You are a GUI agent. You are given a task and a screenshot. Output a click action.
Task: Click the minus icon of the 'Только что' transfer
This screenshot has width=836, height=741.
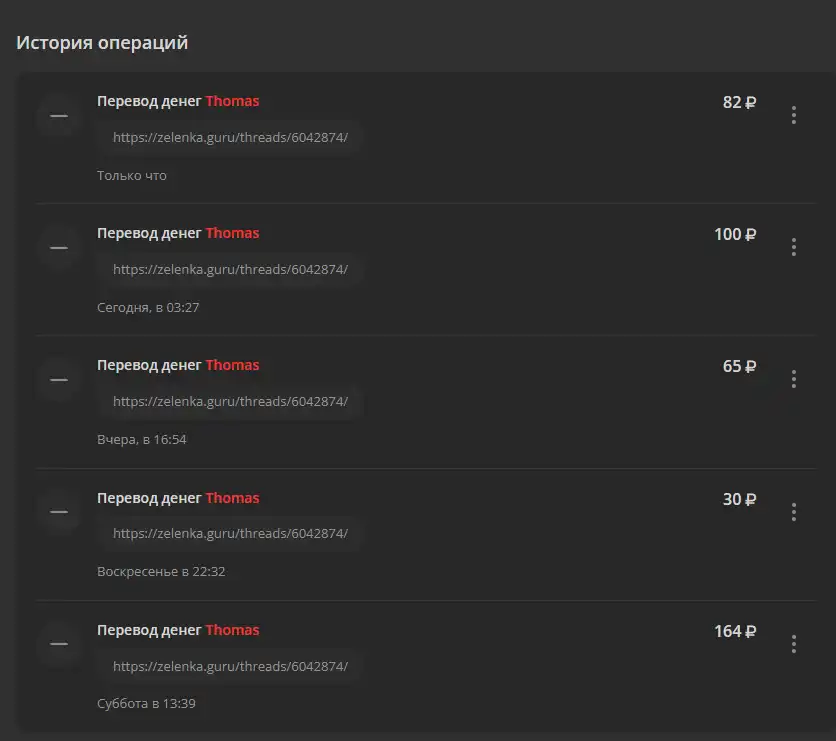click(x=59, y=116)
